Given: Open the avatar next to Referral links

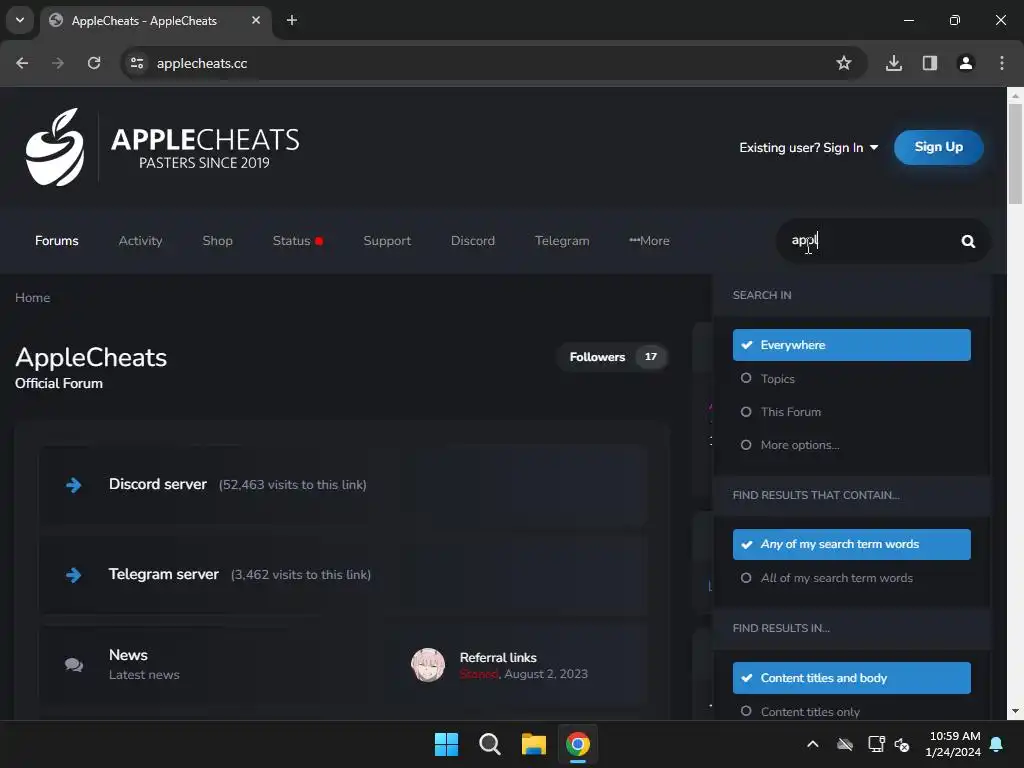Looking at the screenshot, I should (x=428, y=665).
